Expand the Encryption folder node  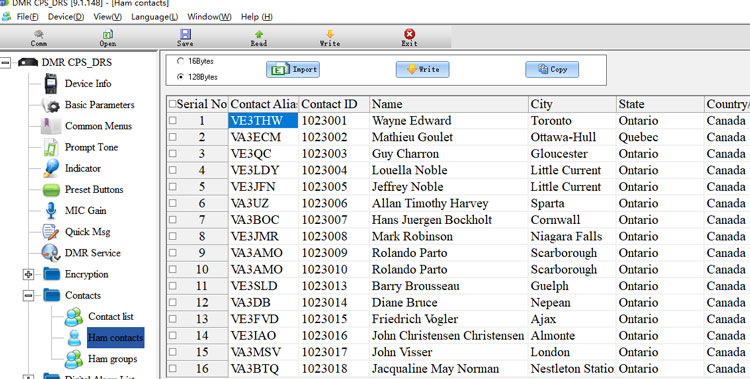(29, 275)
